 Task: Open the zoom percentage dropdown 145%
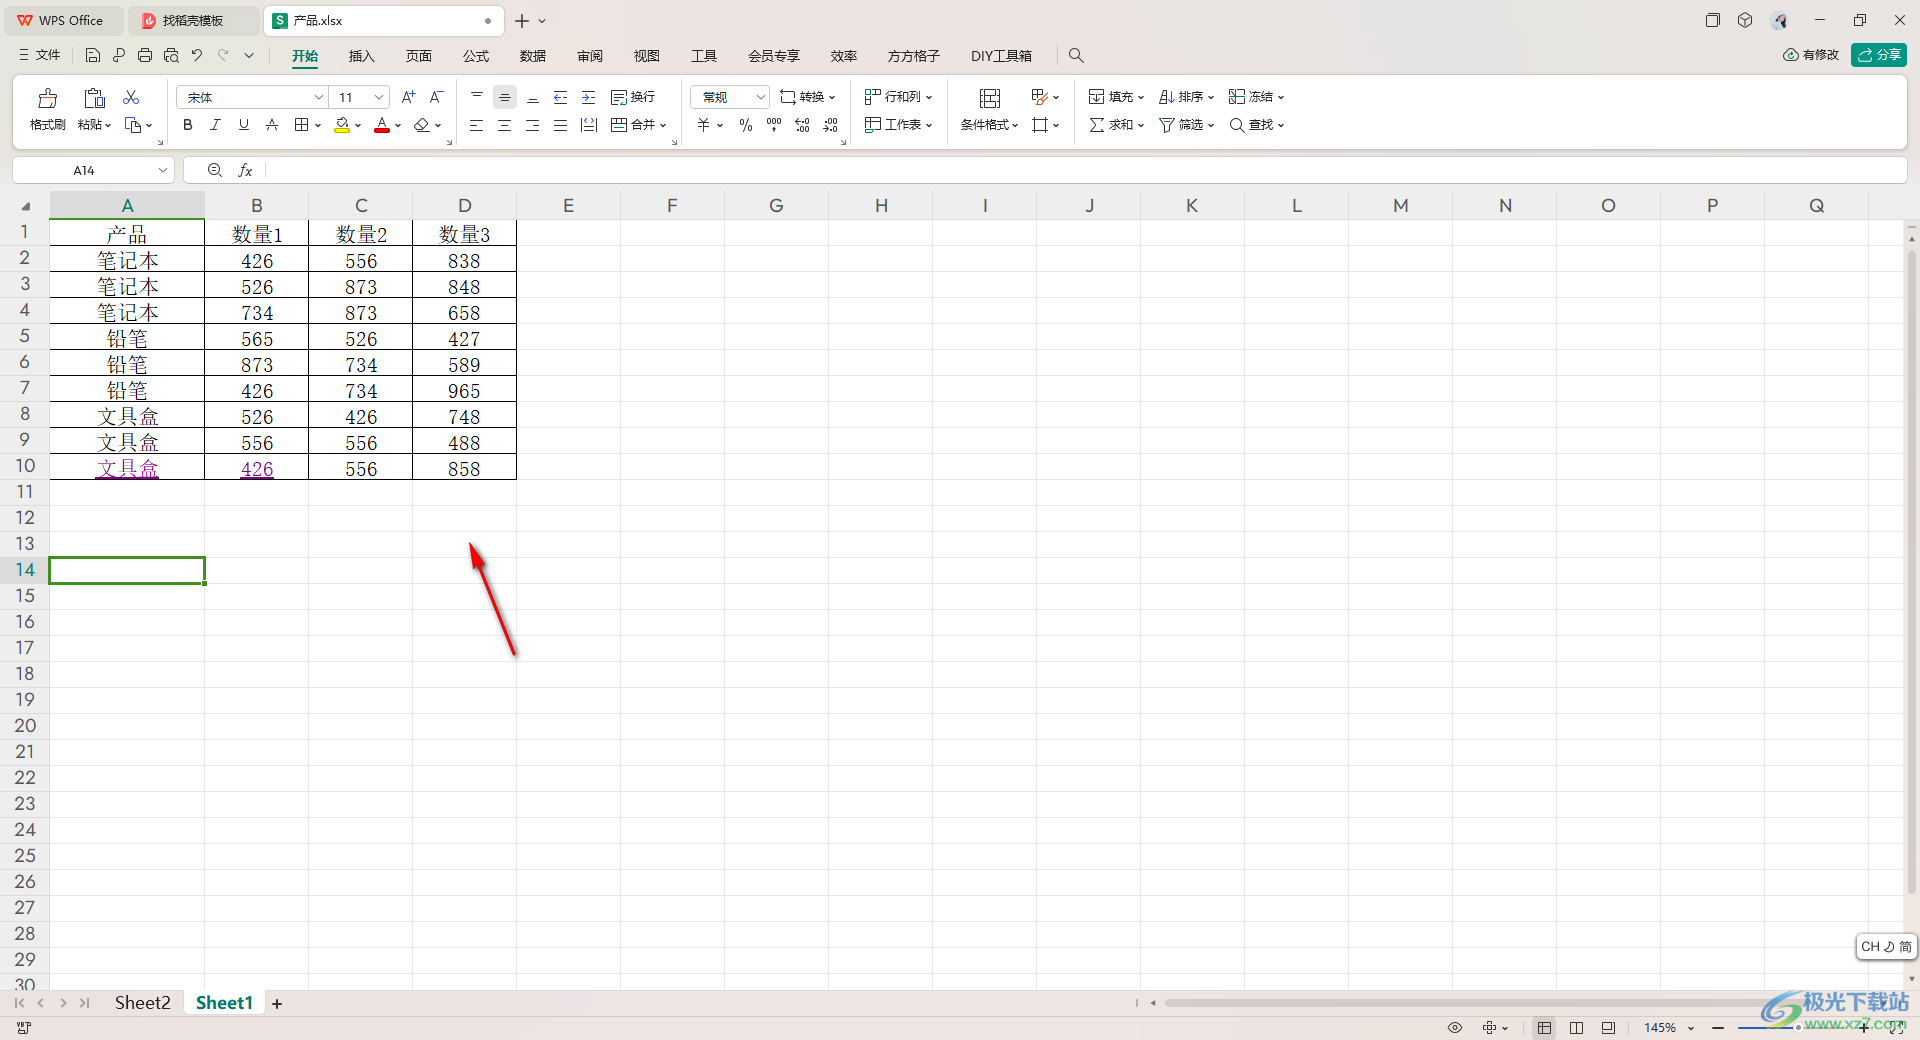click(1691, 1028)
